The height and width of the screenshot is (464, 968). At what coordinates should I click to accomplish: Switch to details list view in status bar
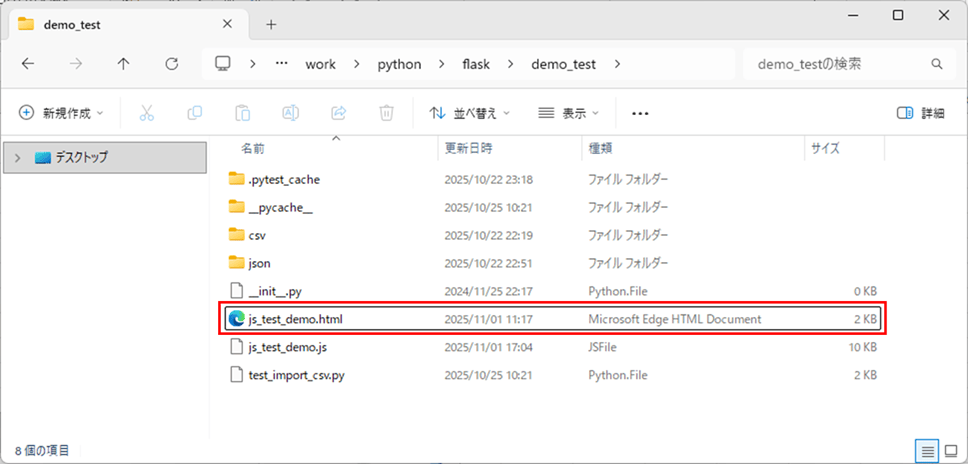click(927, 452)
